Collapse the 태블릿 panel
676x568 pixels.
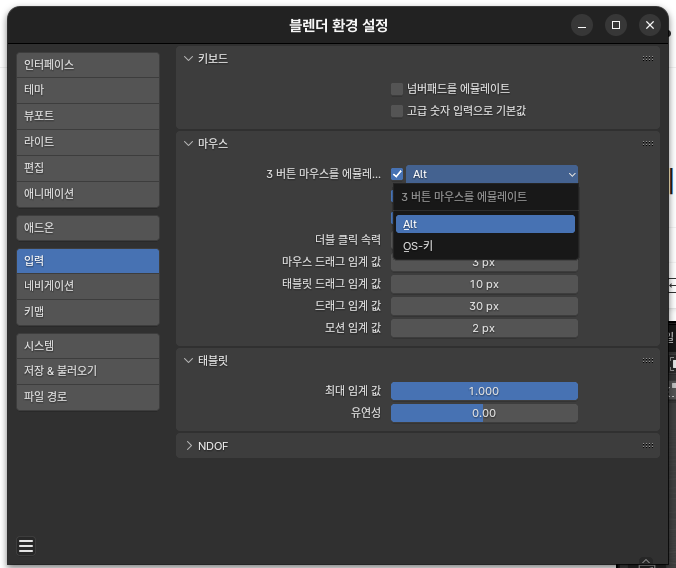pyautogui.click(x=188, y=361)
